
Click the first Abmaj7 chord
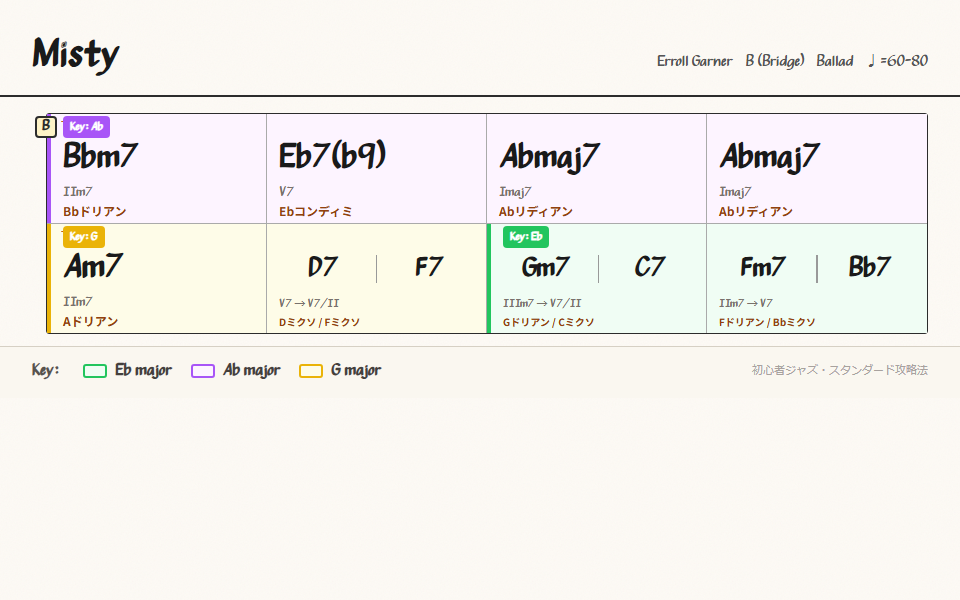[x=550, y=156]
